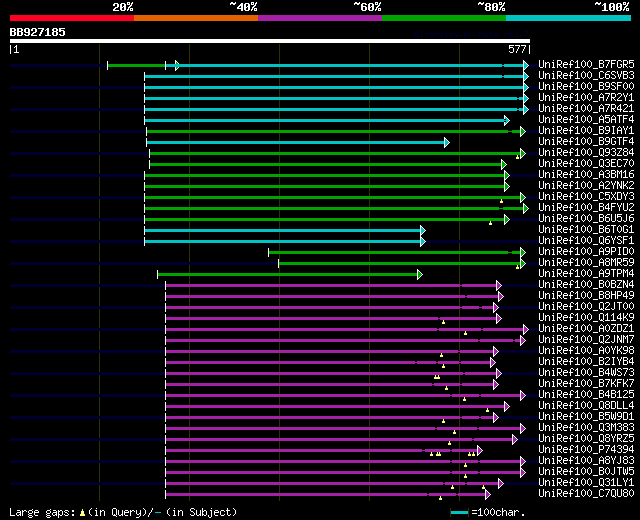Choose the UniRef100_Q114K9 label

pos(586,318)
